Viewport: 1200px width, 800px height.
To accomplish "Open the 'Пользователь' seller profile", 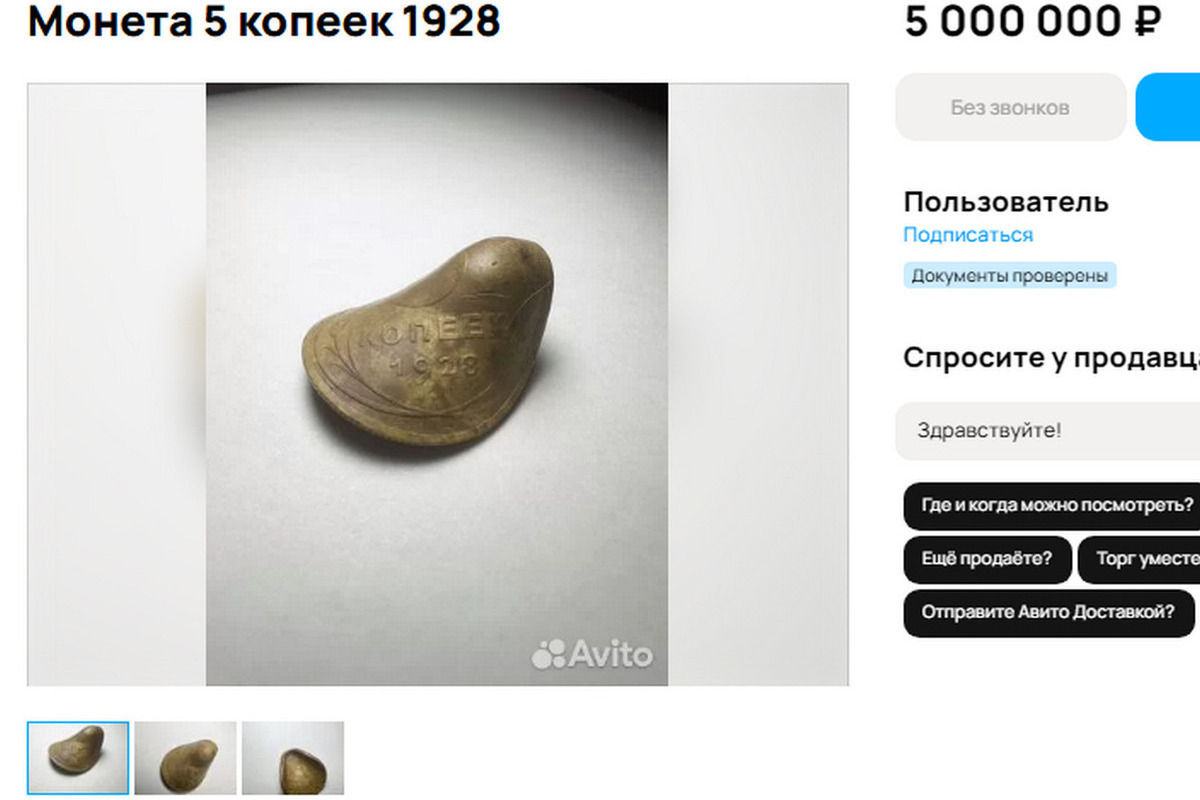I will (1006, 202).
